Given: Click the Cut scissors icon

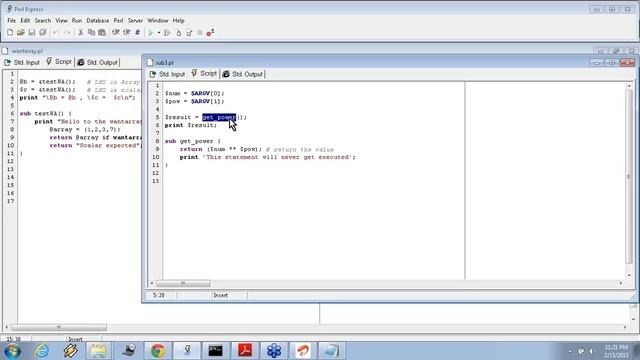Looking at the screenshot, I should click(80, 32).
